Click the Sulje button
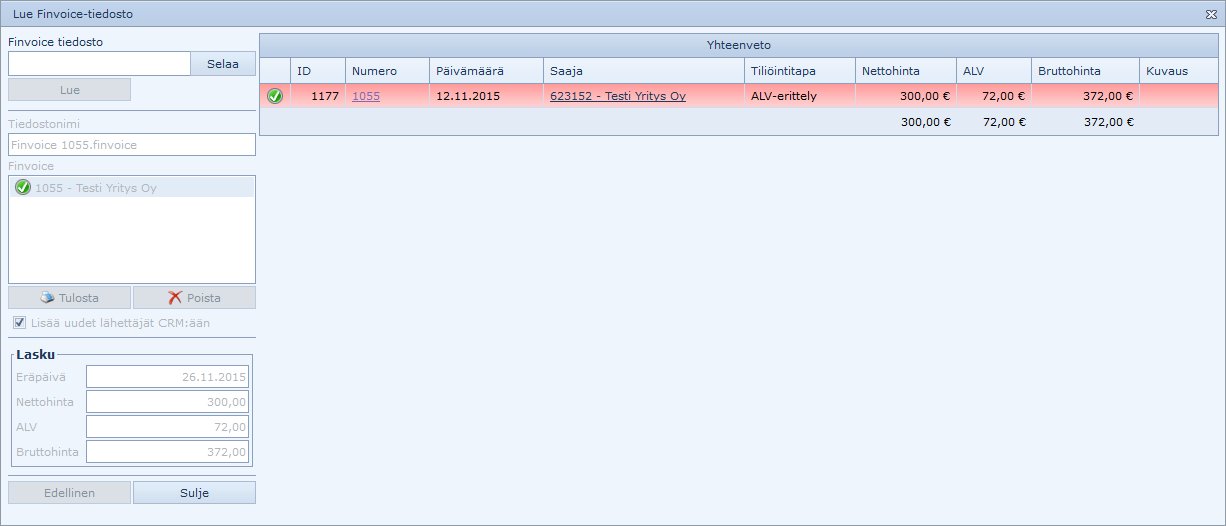Screen dimensions: 1226x526 pos(194,493)
